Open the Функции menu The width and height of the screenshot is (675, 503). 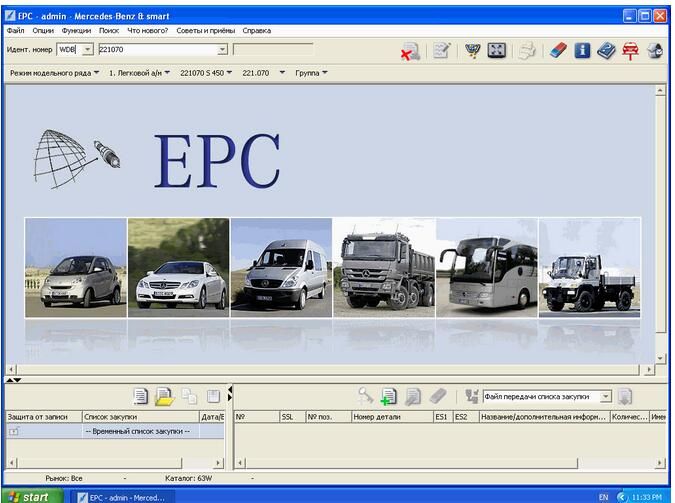[x=76, y=31]
